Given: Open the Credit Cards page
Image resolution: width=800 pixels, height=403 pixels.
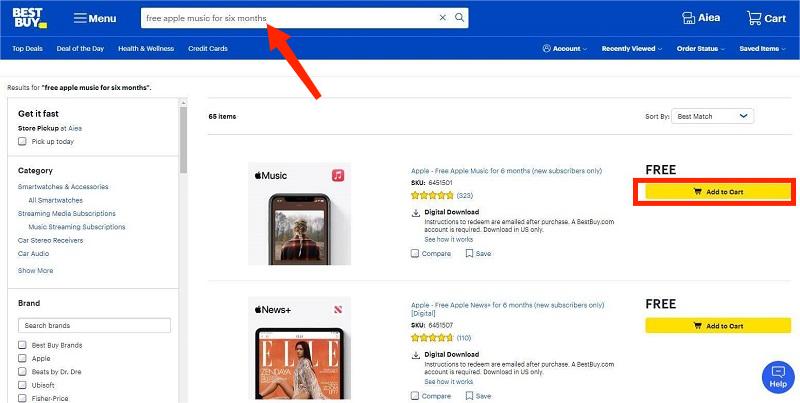Looking at the screenshot, I should coord(208,48).
